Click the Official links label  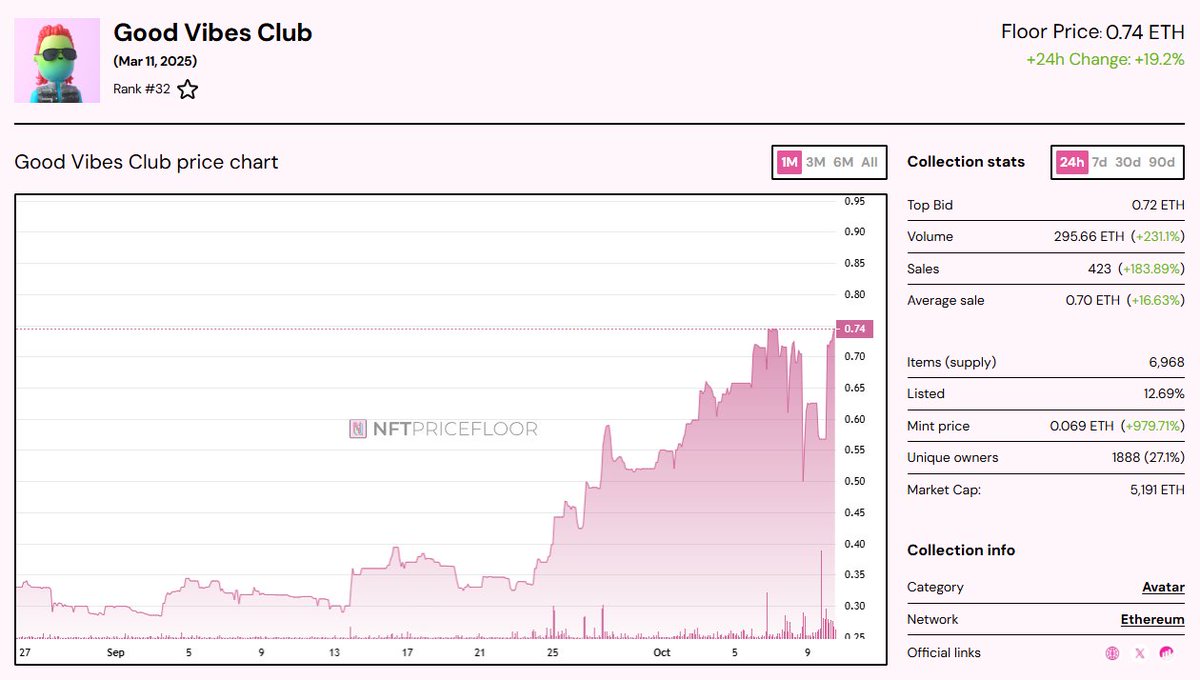(944, 653)
